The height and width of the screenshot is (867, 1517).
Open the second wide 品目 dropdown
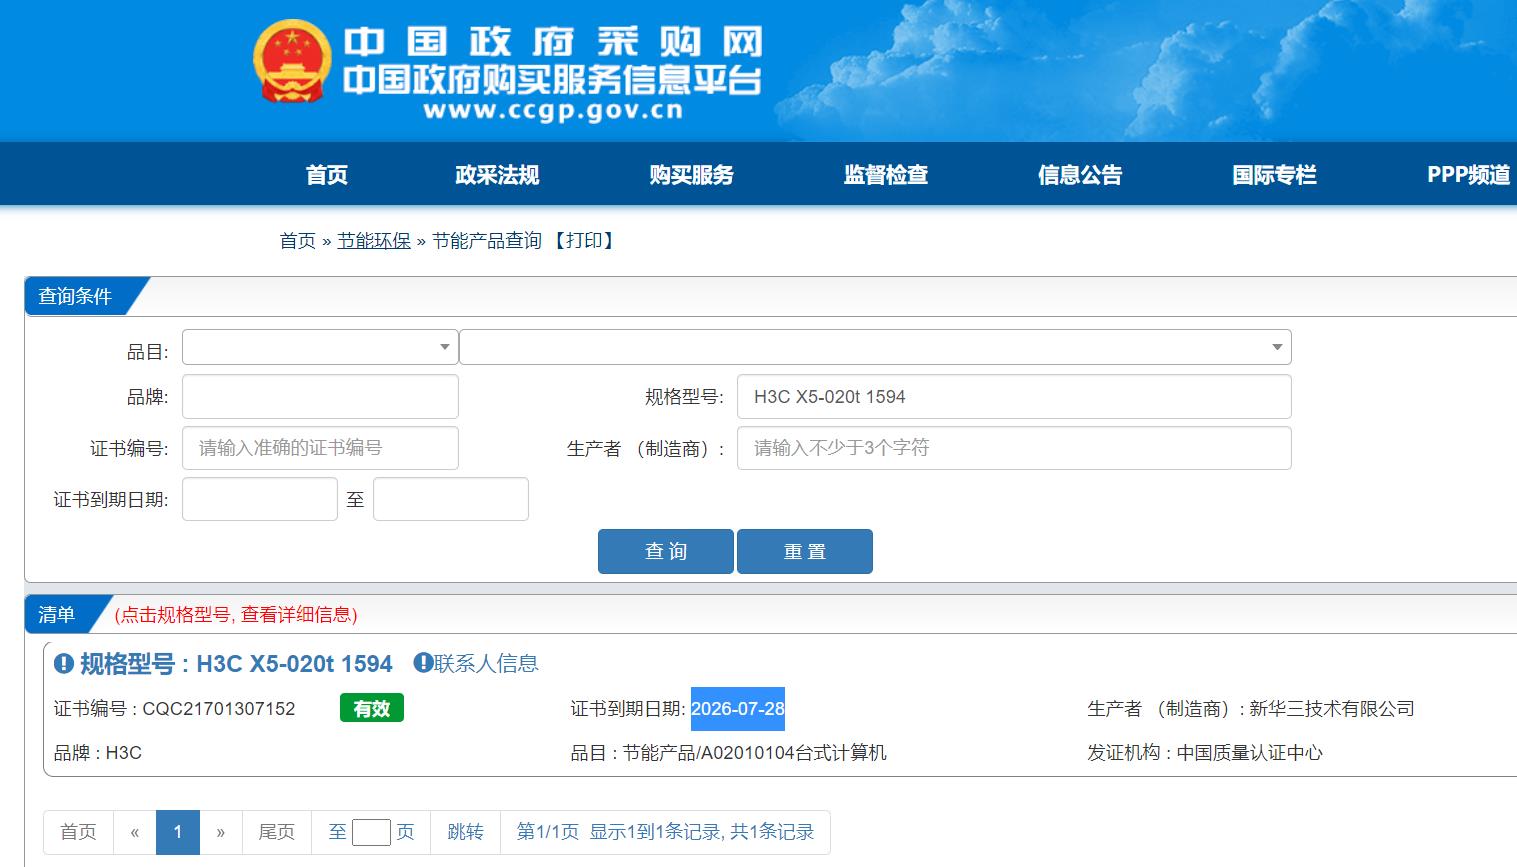pos(875,347)
